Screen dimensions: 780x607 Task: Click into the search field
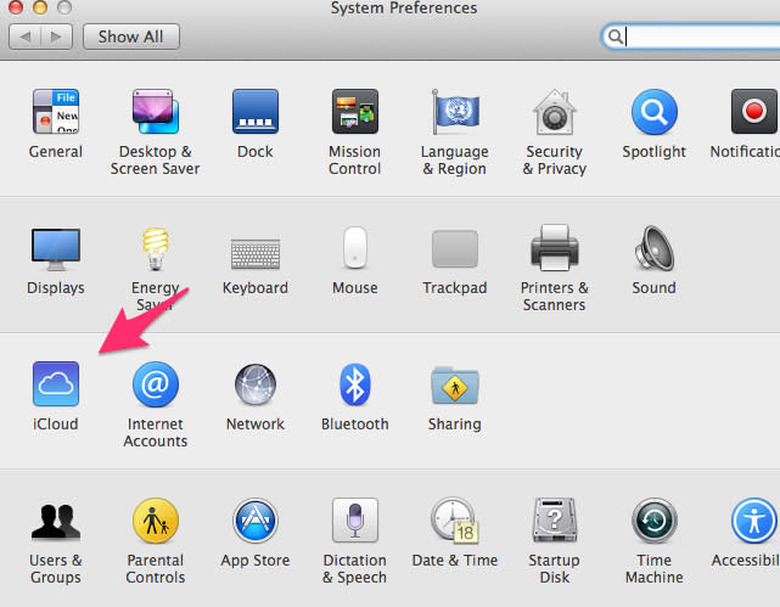pos(691,36)
